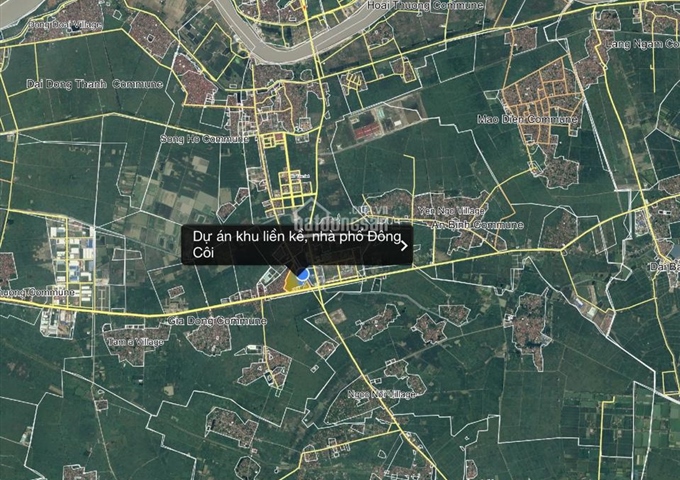The image size is (680, 480).
Task: Click the Gia Dong Commune label
Action: [217, 321]
